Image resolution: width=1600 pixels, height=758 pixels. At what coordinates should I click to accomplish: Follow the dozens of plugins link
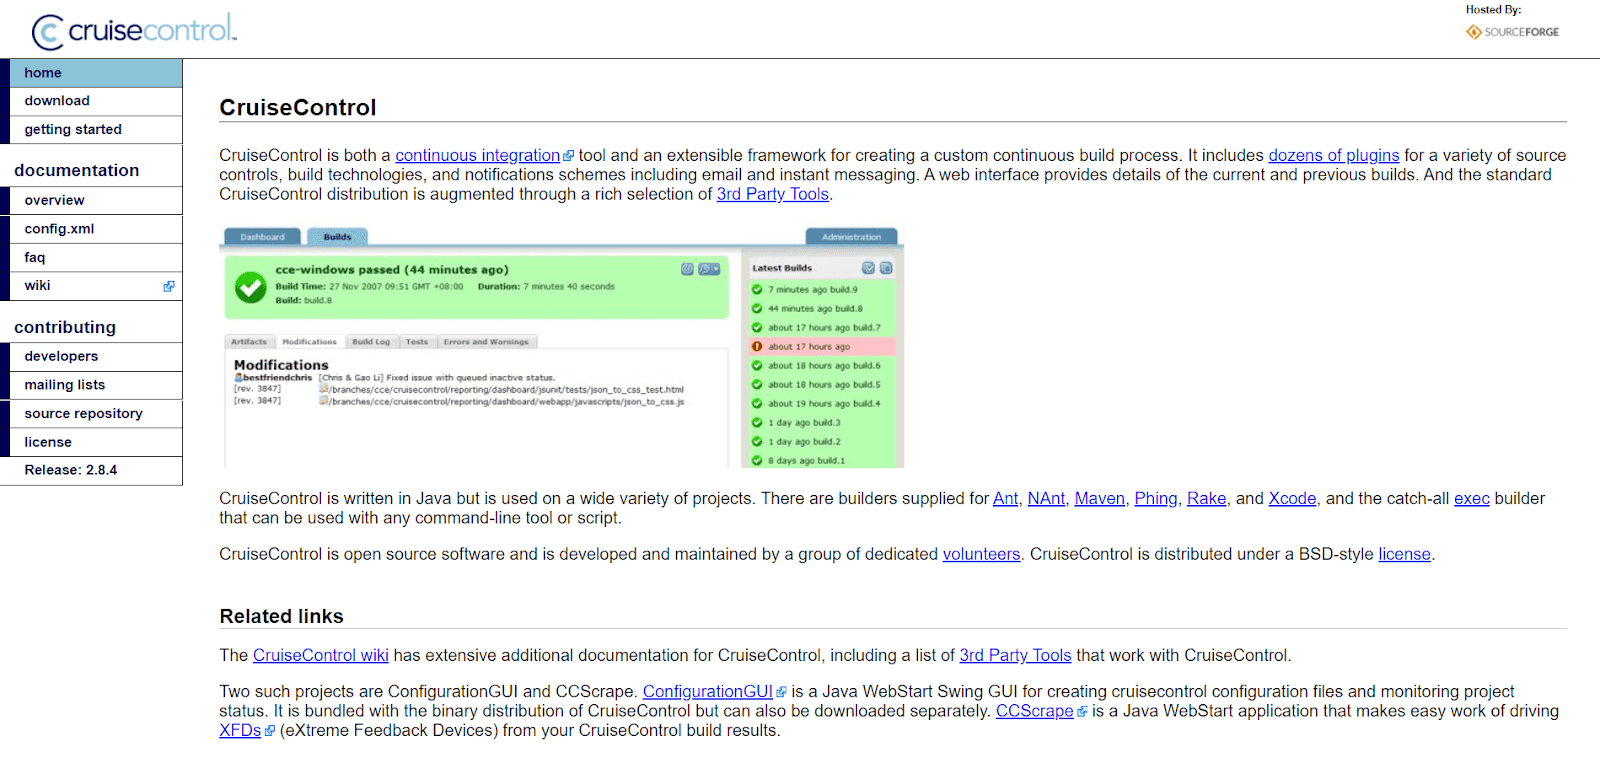pyautogui.click(x=1333, y=156)
